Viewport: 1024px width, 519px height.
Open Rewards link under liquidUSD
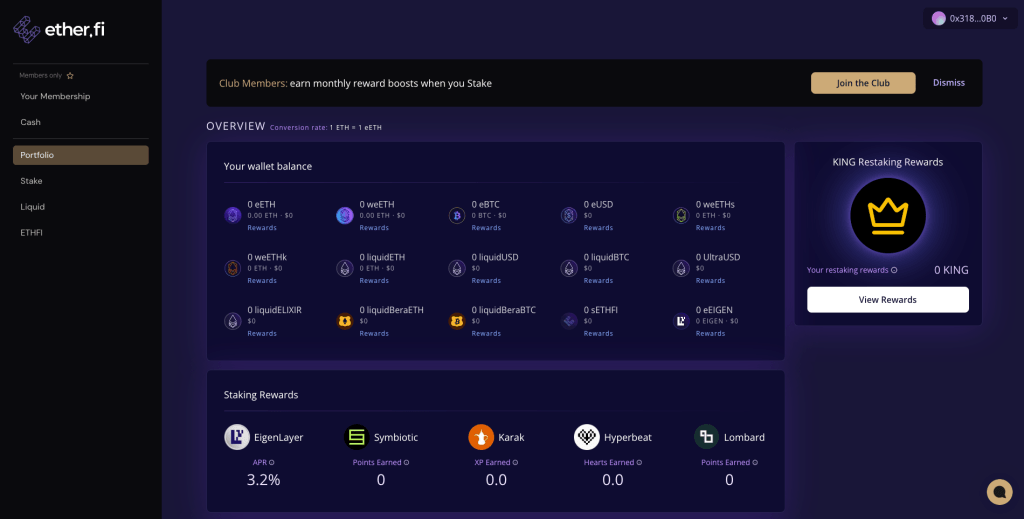[x=486, y=281]
